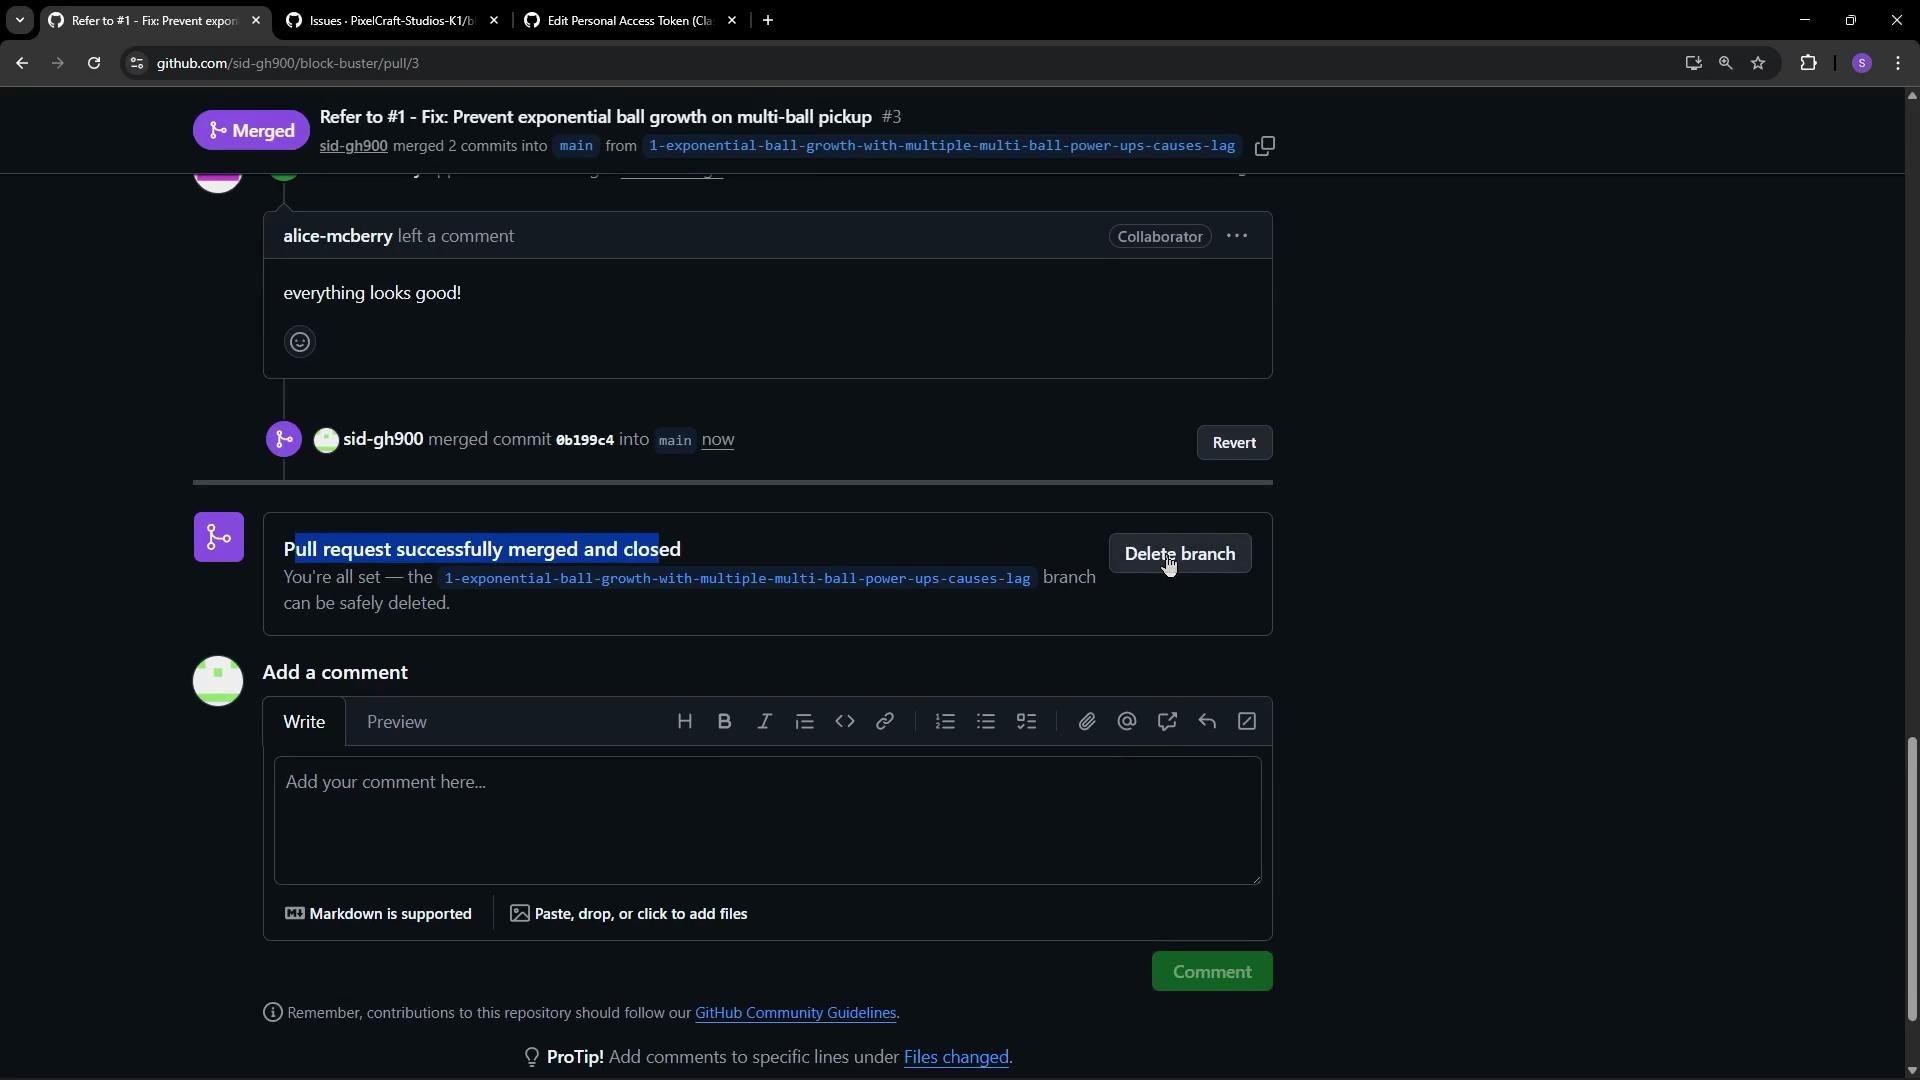The image size is (1920, 1080).
Task: Mention a user with @ icon
Action: [x=1127, y=722]
